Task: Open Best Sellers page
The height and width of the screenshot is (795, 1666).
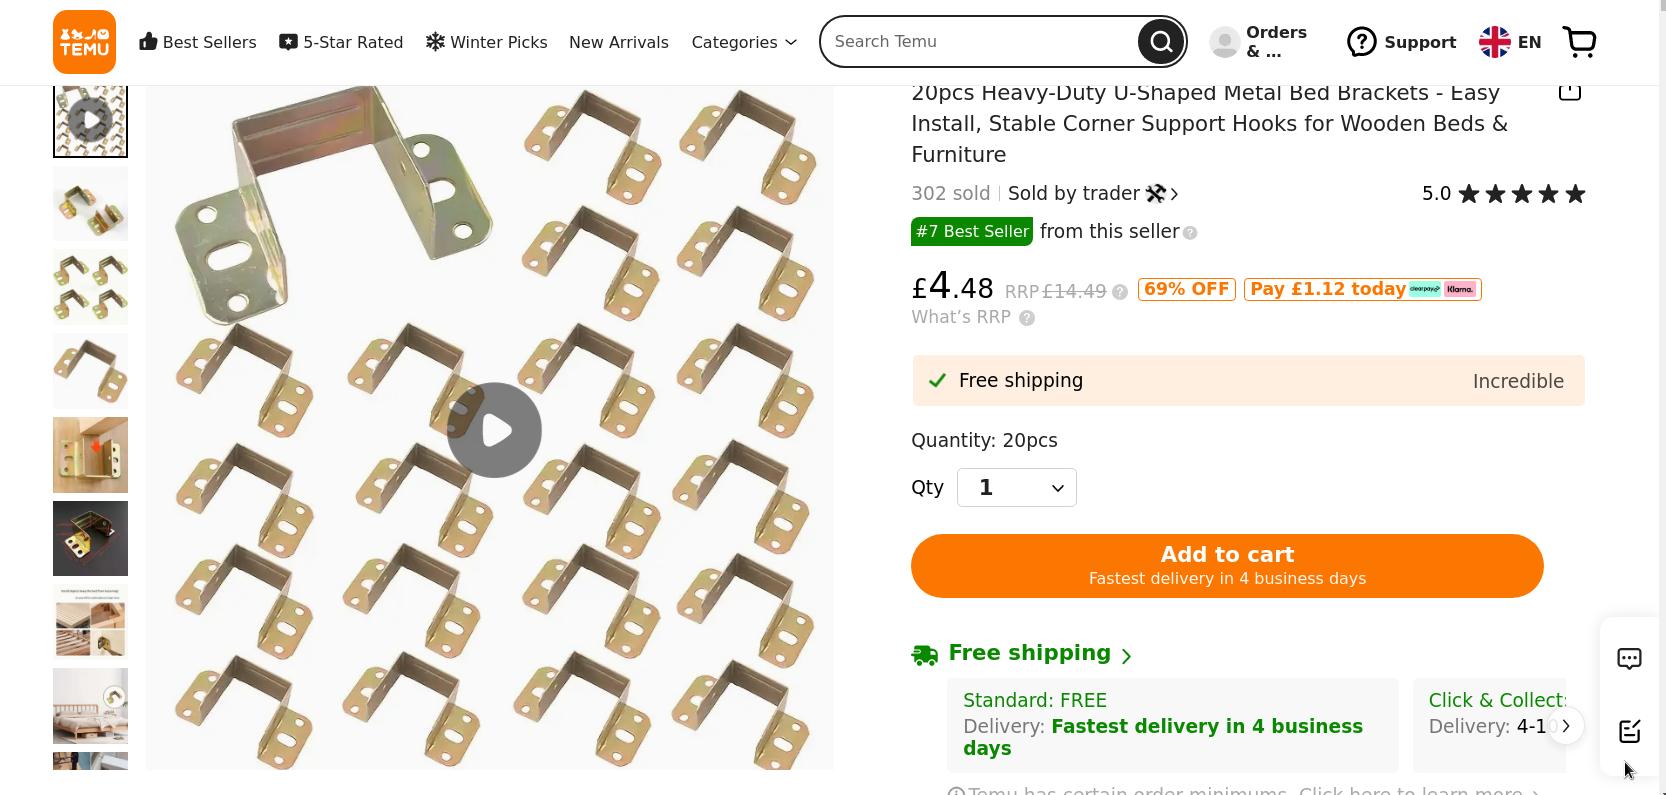Action: click(x=198, y=42)
